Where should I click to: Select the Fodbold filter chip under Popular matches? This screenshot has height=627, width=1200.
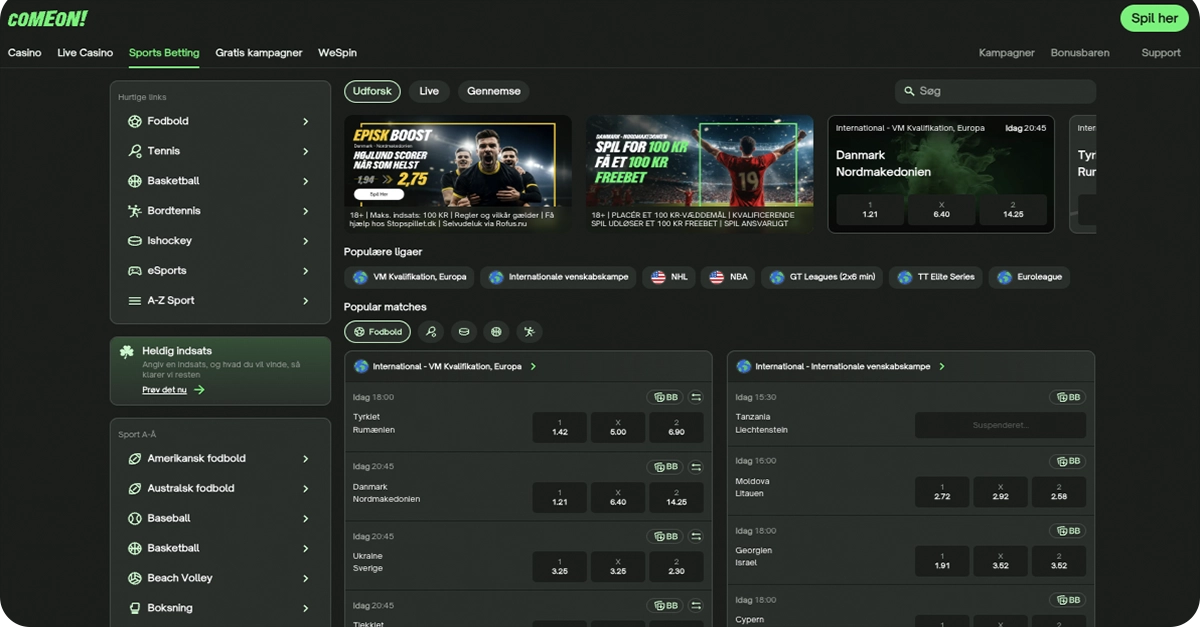(377, 331)
